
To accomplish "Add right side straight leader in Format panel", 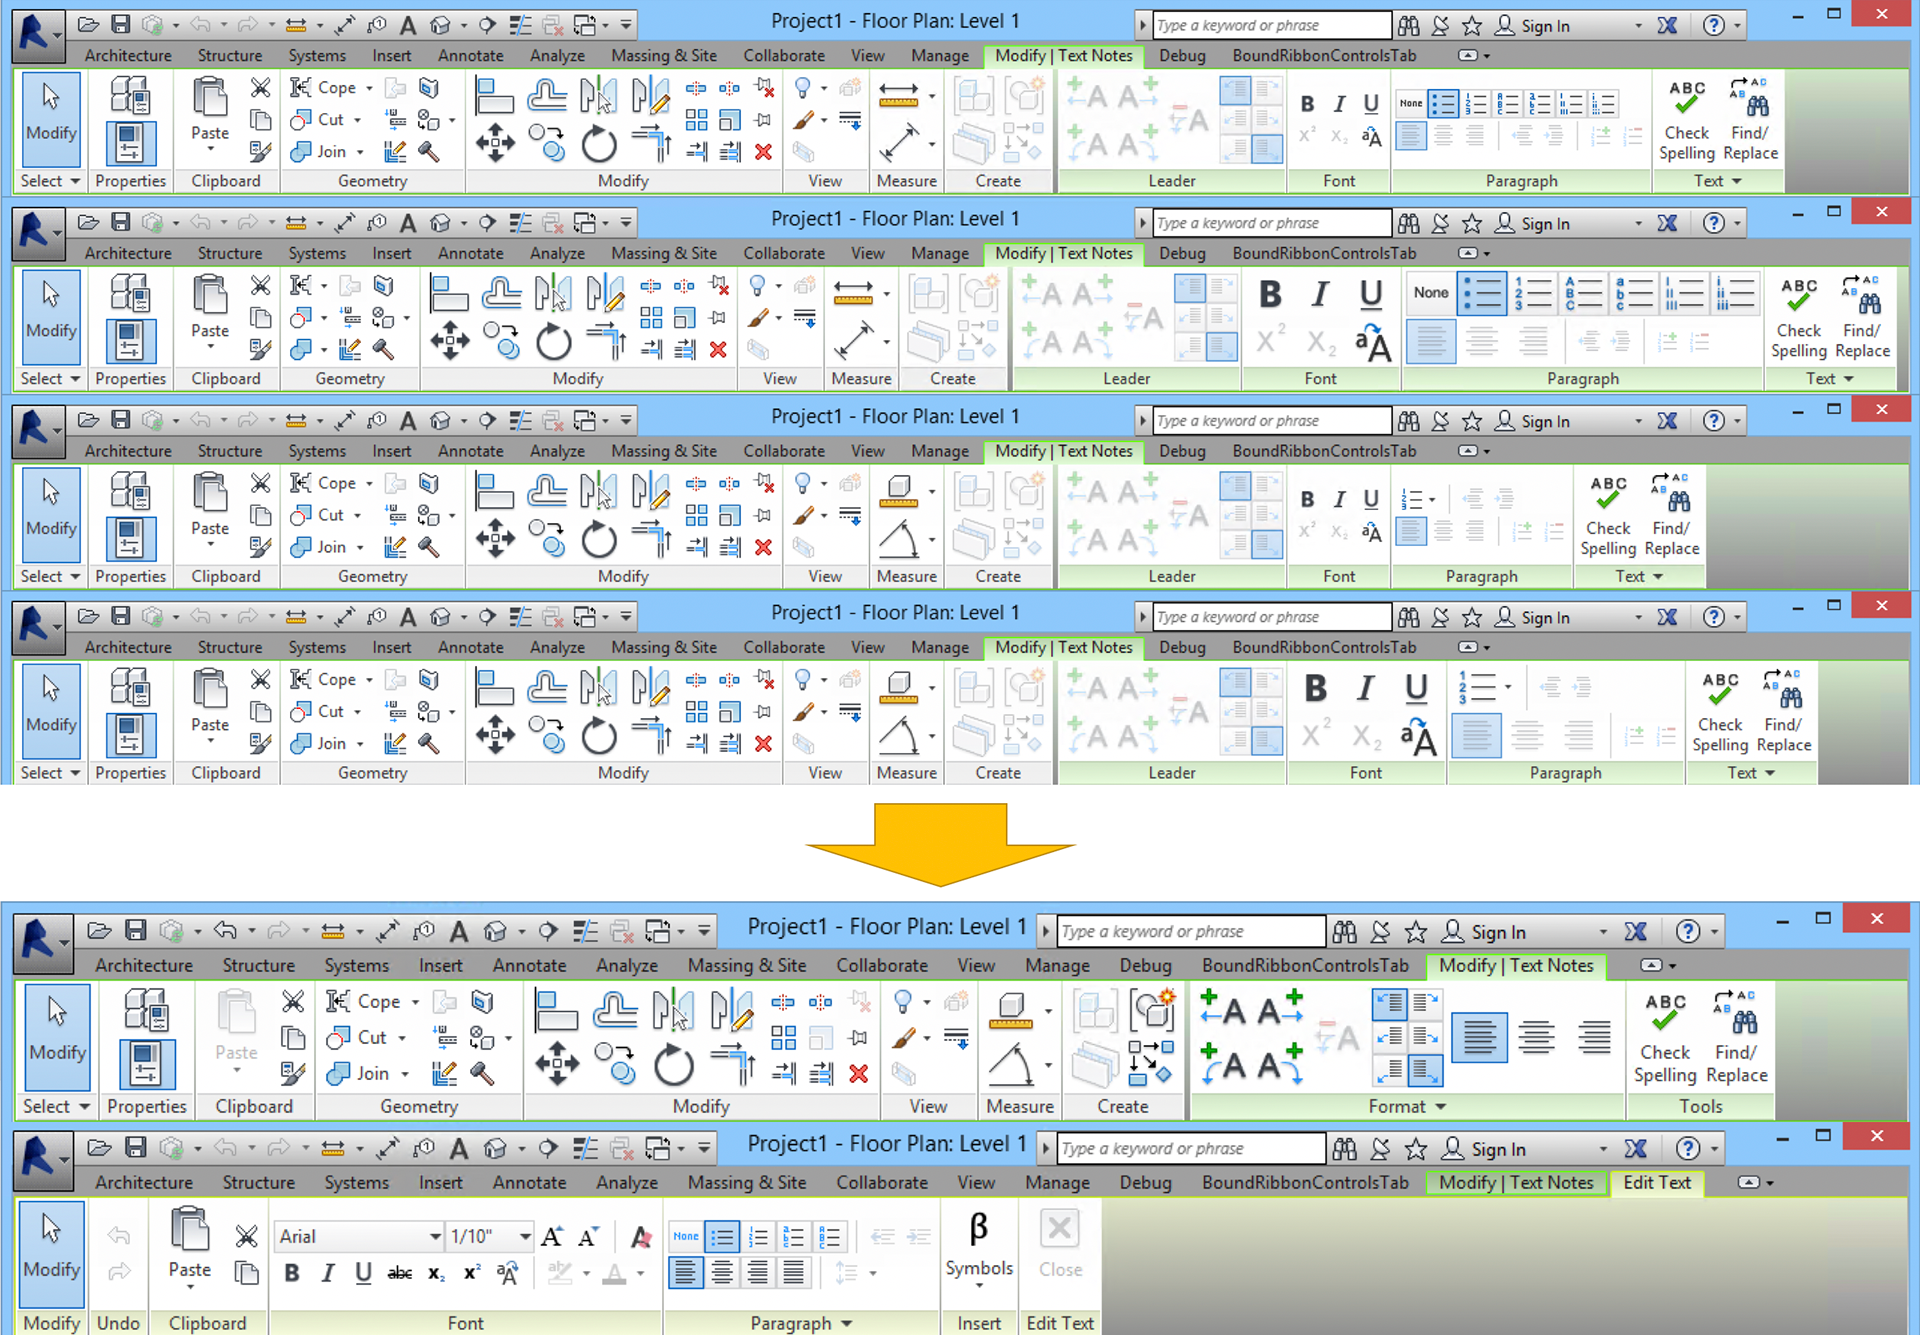I will pos(1280,1009).
